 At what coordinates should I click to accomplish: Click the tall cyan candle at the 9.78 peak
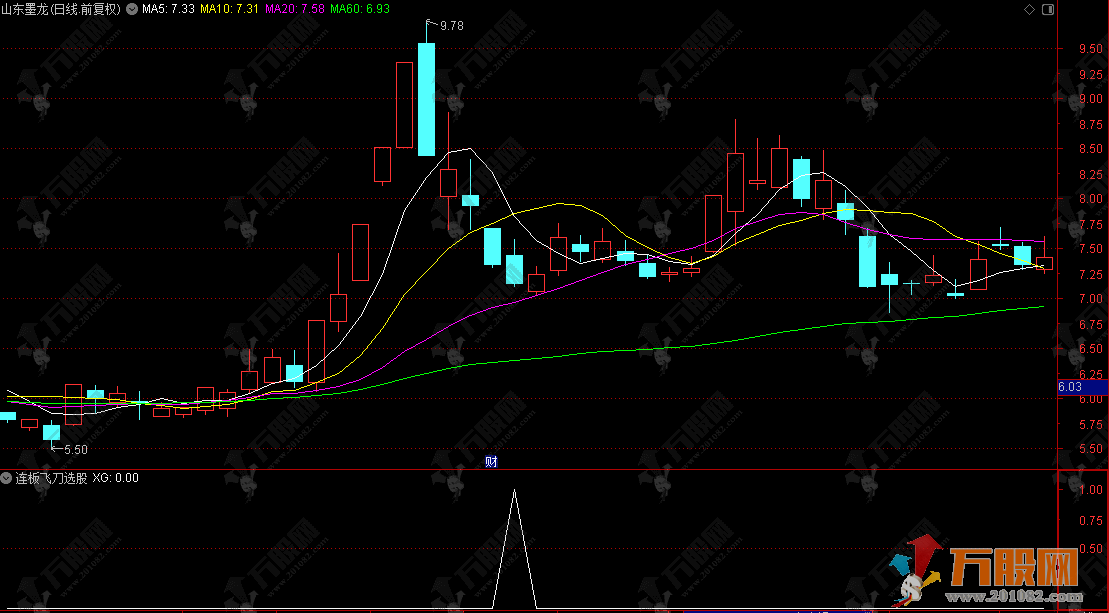[x=426, y=100]
